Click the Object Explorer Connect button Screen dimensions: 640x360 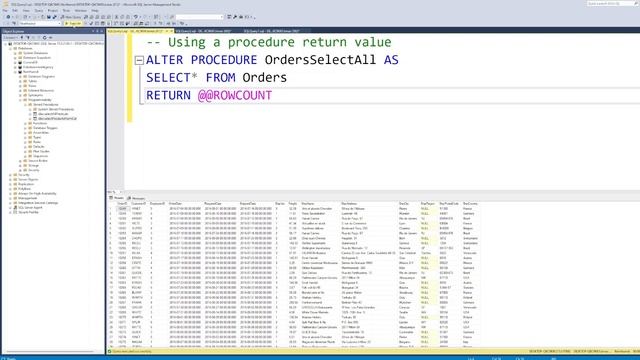[10, 38]
